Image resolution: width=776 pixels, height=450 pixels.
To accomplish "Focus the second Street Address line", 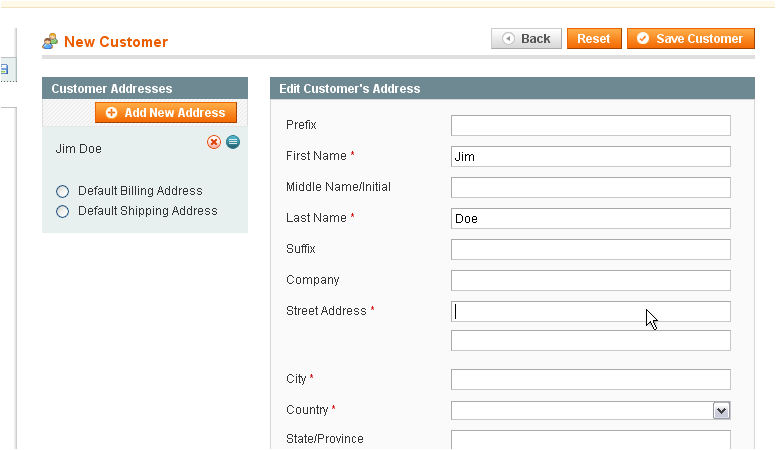I will point(590,341).
